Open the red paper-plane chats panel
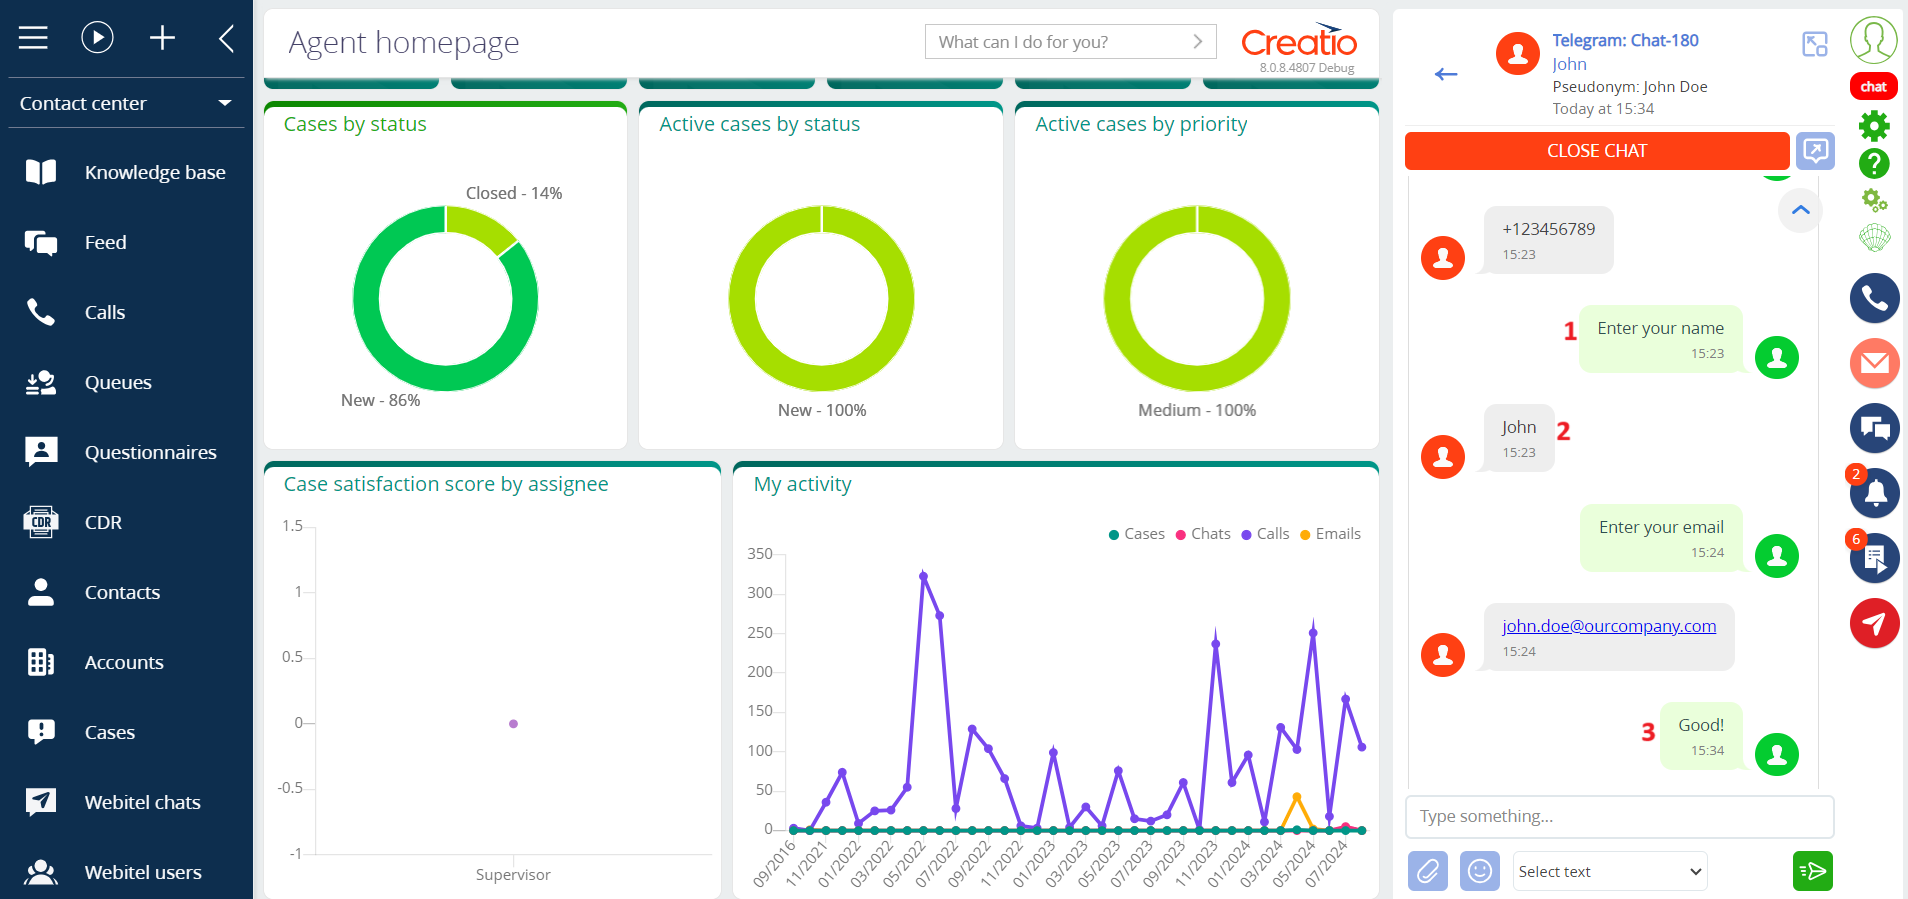 coord(1874,623)
